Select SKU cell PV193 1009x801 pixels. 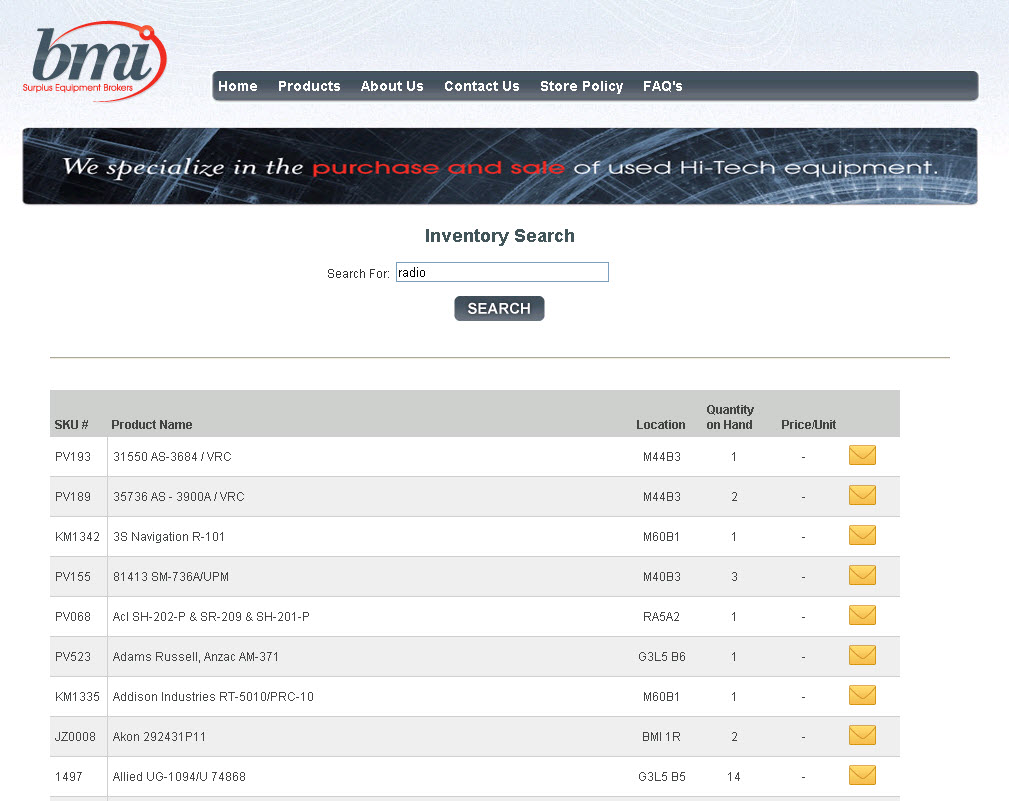click(73, 457)
